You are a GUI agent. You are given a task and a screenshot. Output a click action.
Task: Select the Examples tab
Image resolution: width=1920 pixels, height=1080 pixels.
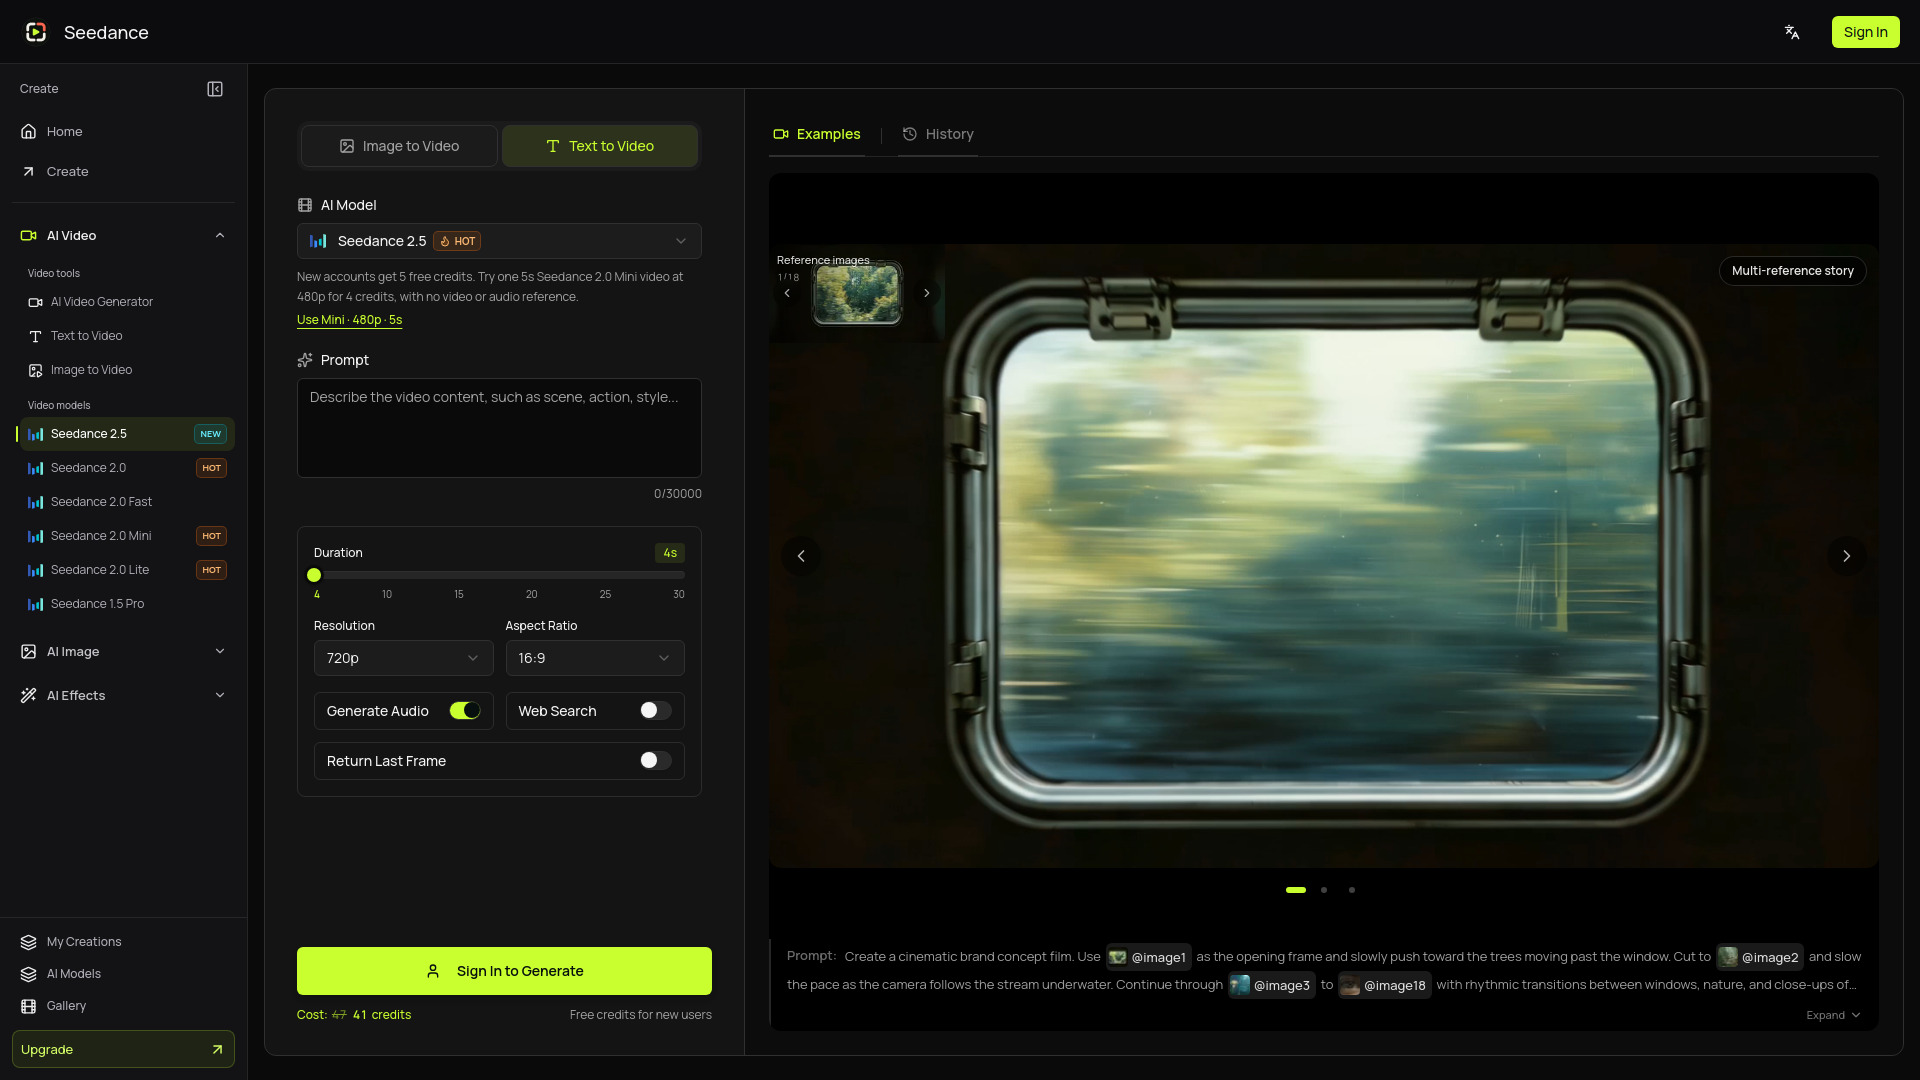pyautogui.click(x=817, y=134)
